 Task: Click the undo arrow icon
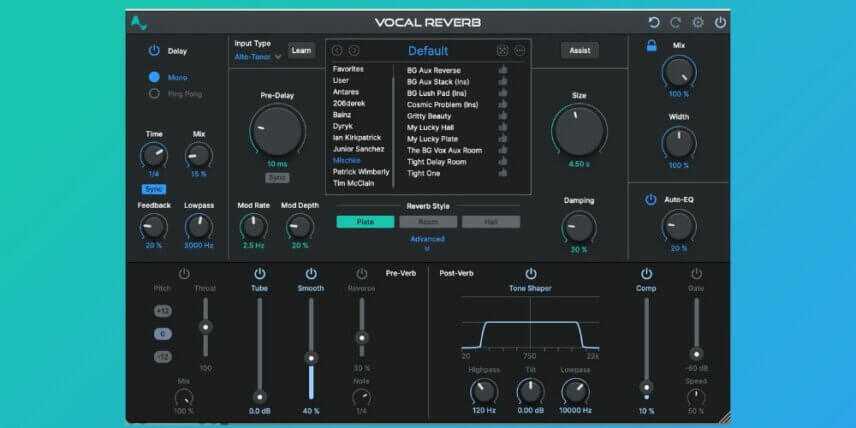click(x=653, y=22)
